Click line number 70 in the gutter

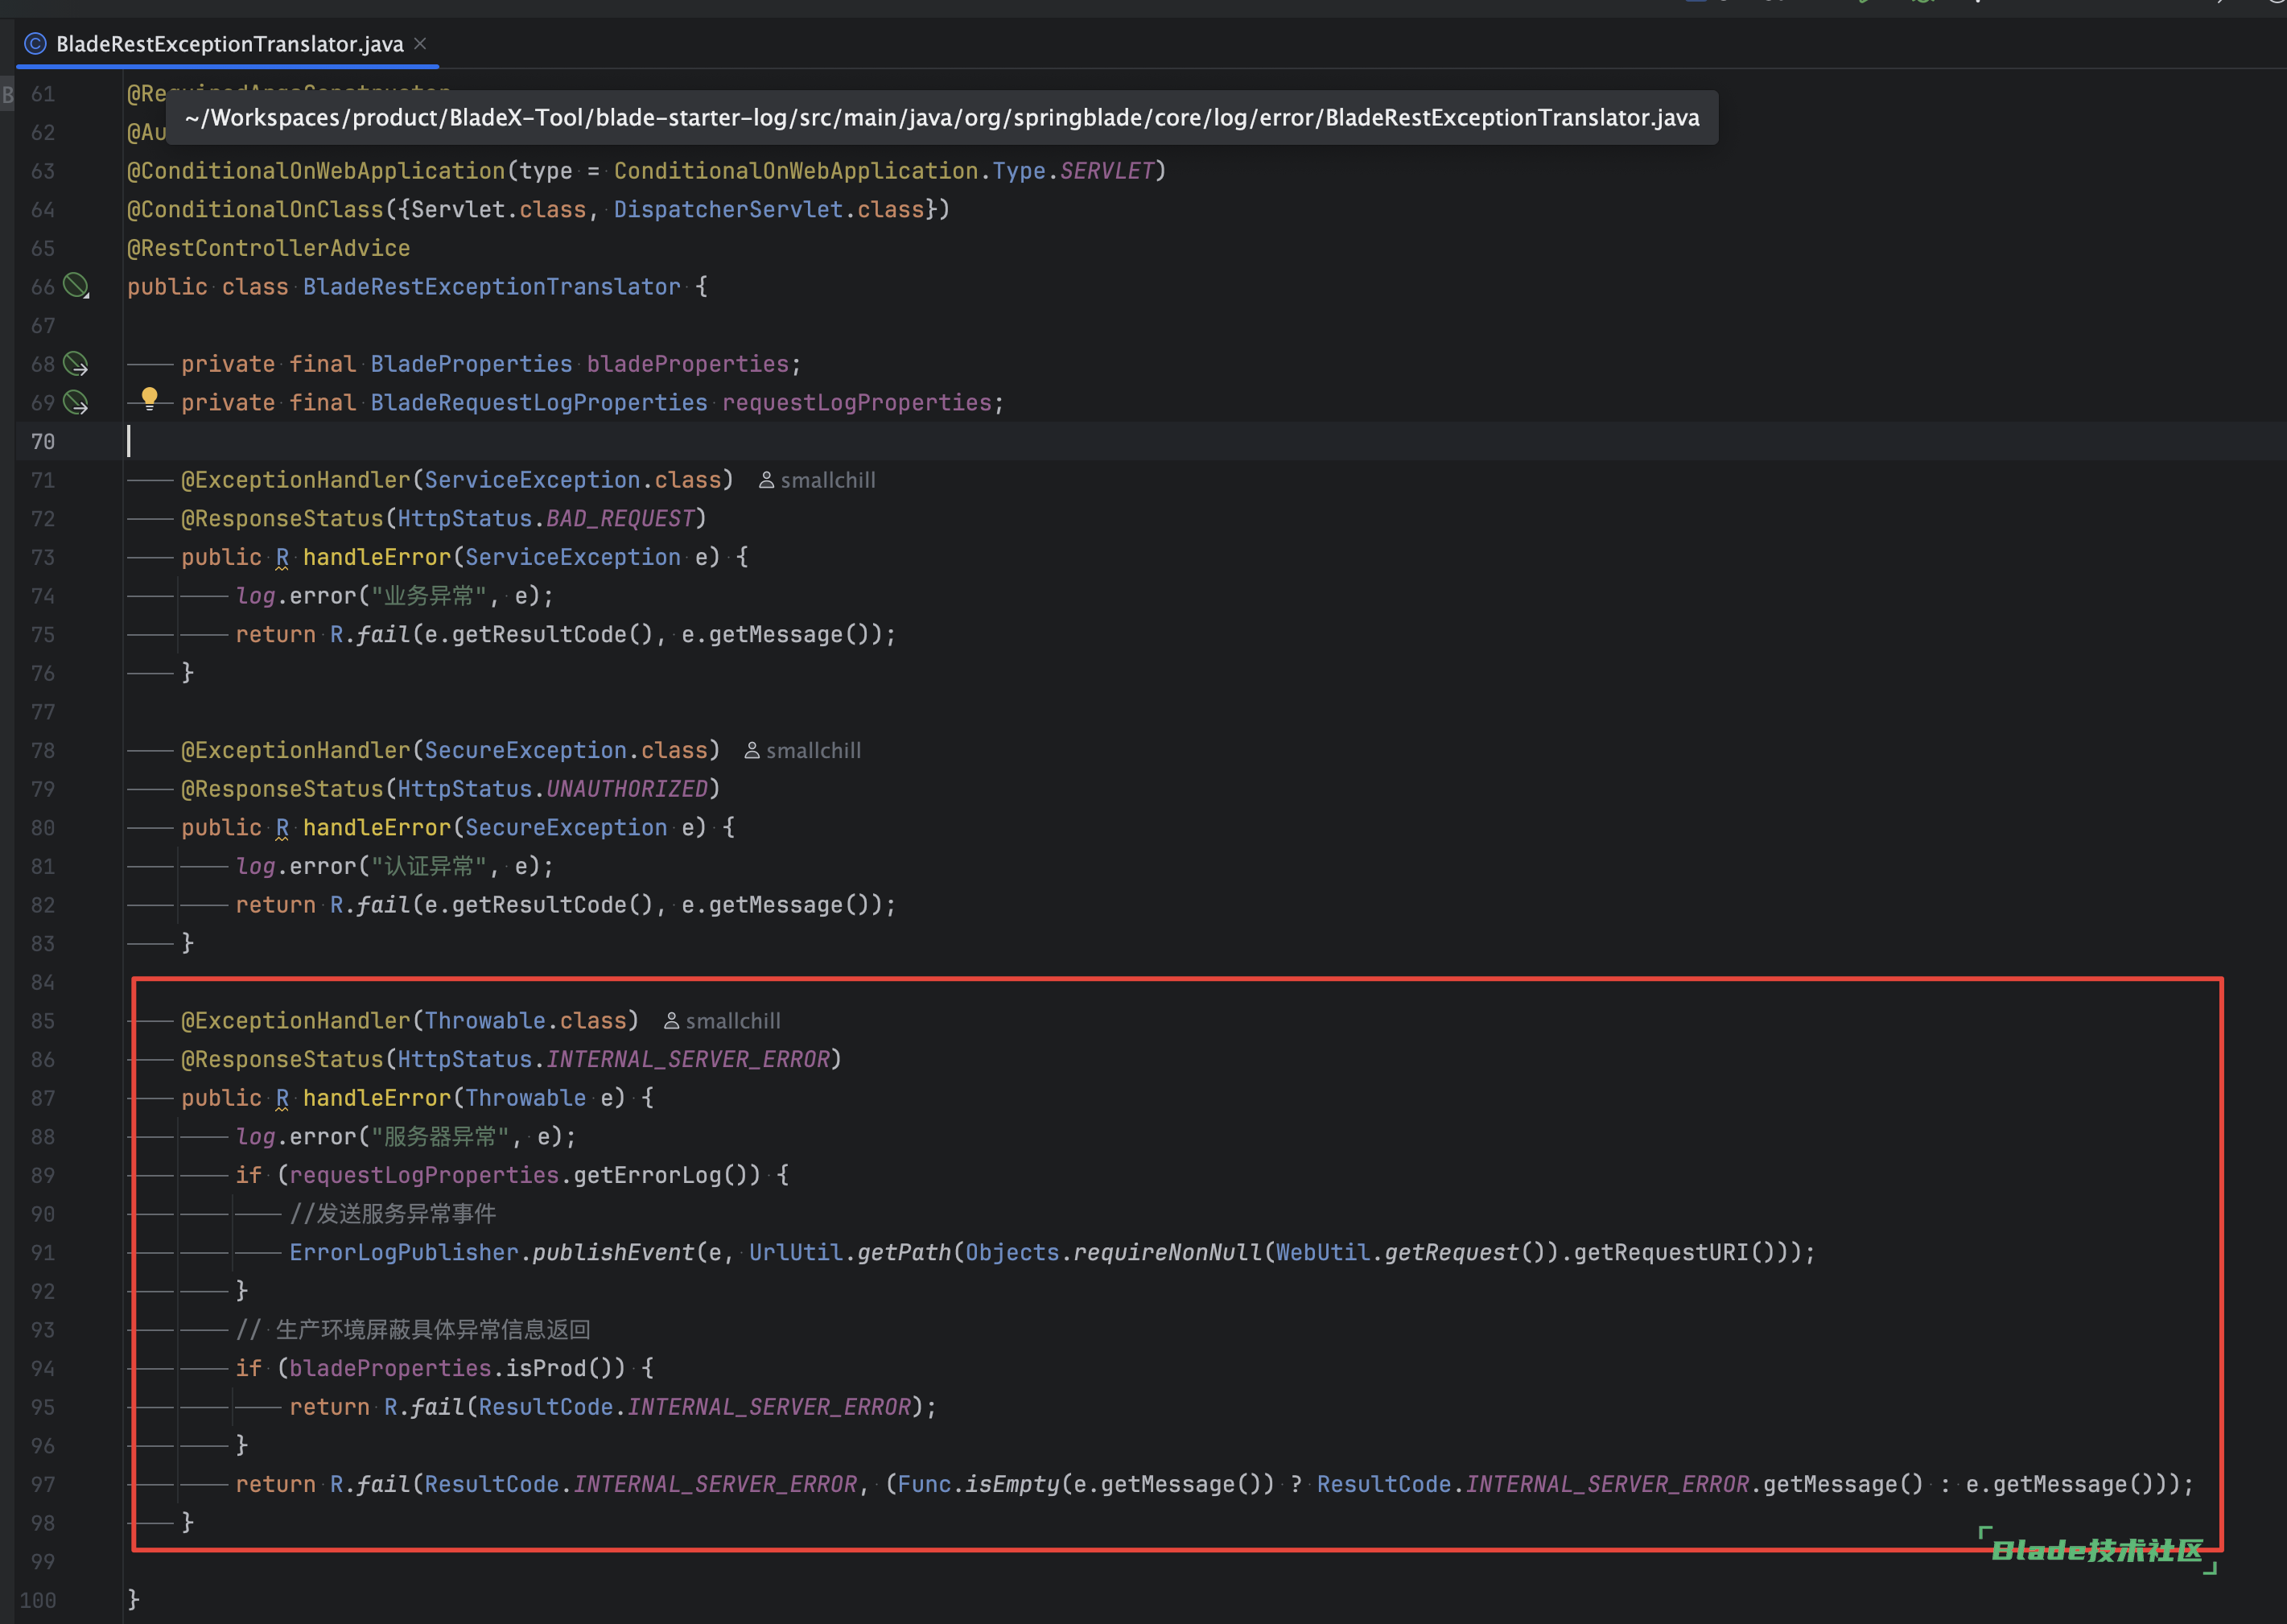click(x=42, y=441)
